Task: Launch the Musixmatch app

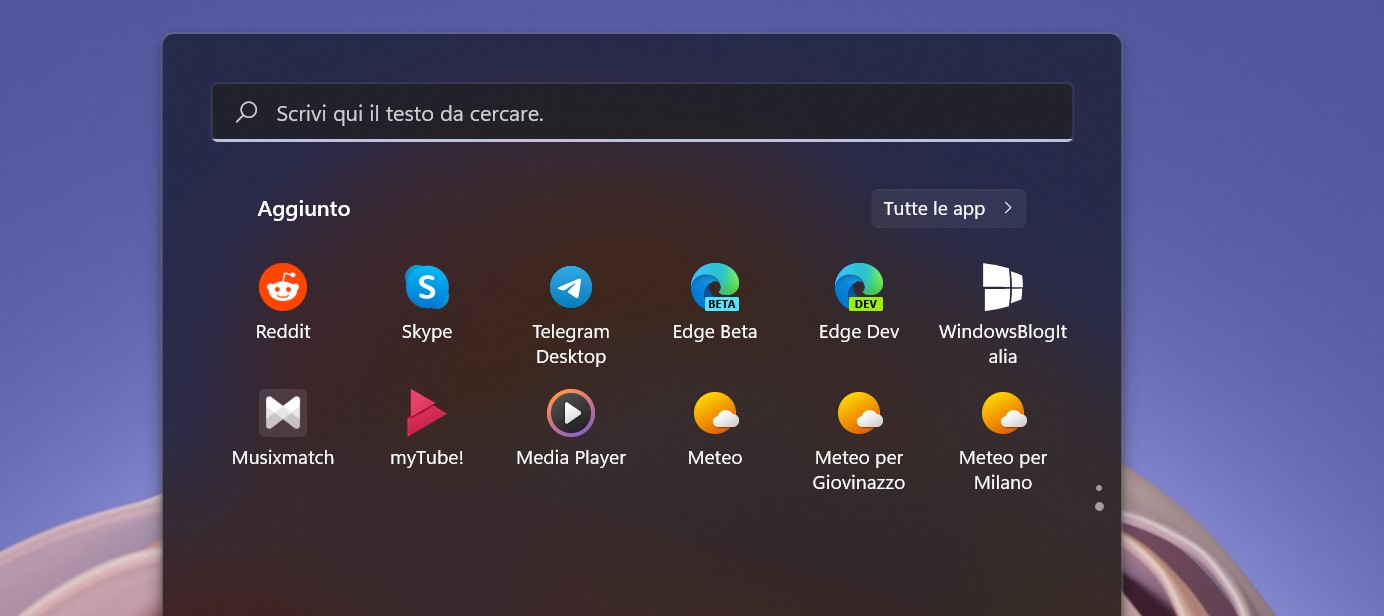Action: [x=283, y=413]
